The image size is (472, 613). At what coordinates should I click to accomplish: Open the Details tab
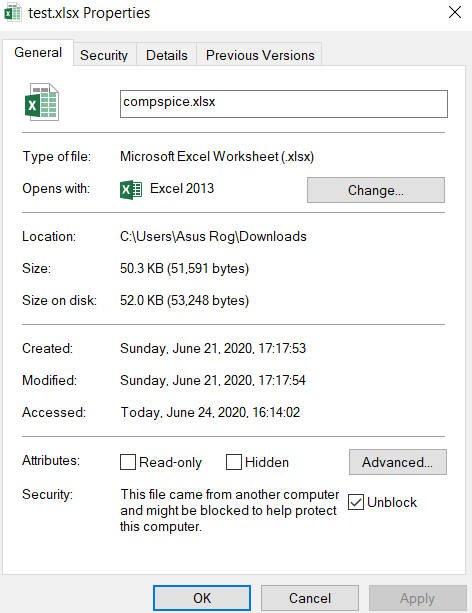[x=167, y=55]
